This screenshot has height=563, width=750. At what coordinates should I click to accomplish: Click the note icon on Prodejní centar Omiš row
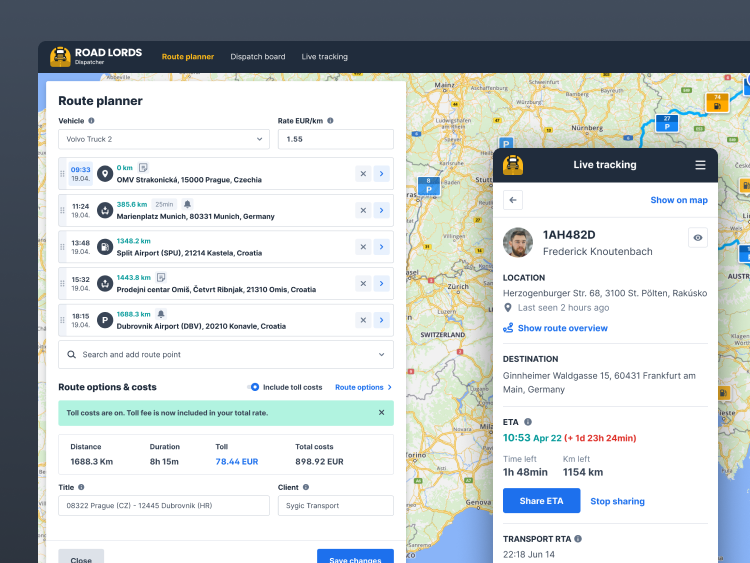[x=161, y=277]
